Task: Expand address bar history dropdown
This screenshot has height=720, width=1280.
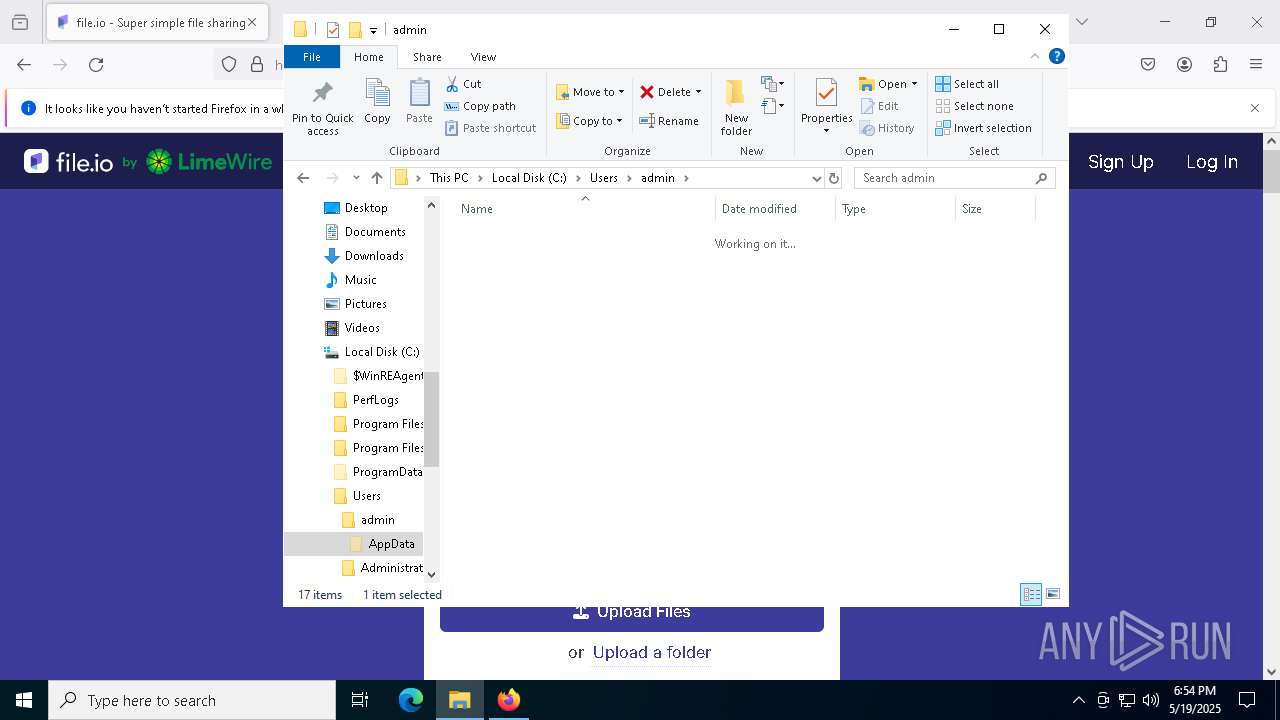Action: point(817,178)
